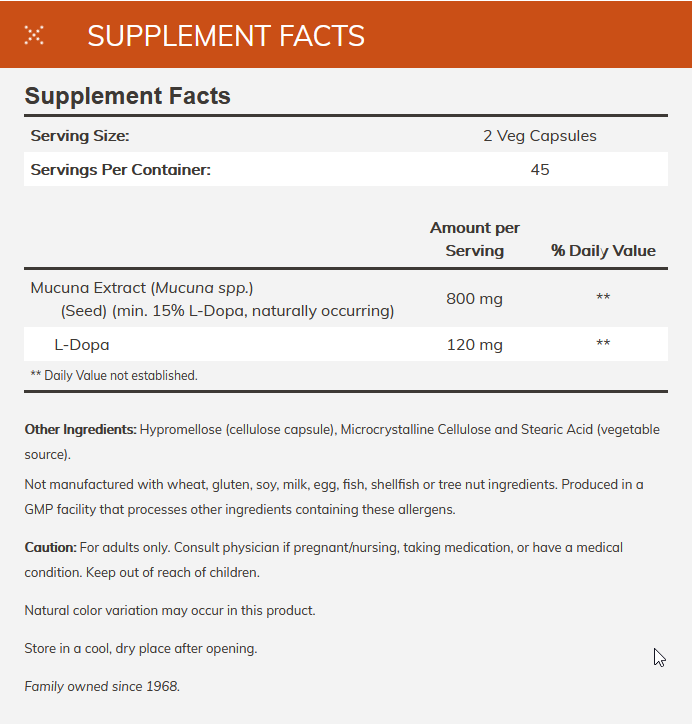This screenshot has height=726, width=692.
Task: Select the Servings Per Container label
Action: pyautogui.click(x=120, y=169)
